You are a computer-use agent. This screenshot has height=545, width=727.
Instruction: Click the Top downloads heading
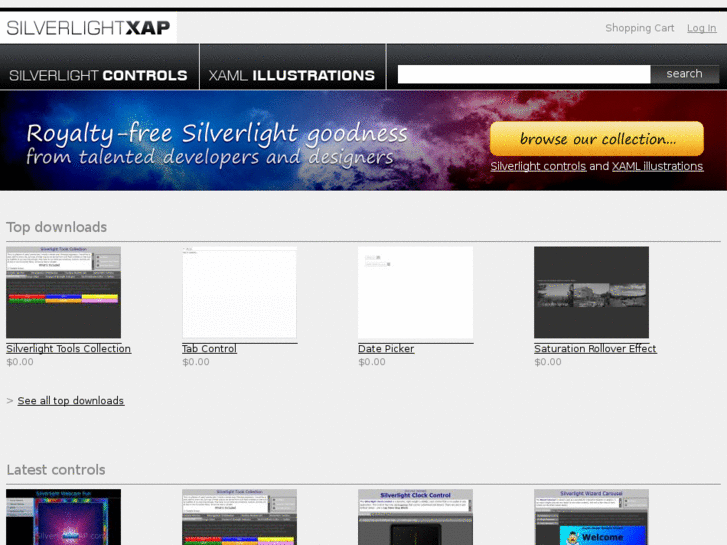[x=57, y=227]
